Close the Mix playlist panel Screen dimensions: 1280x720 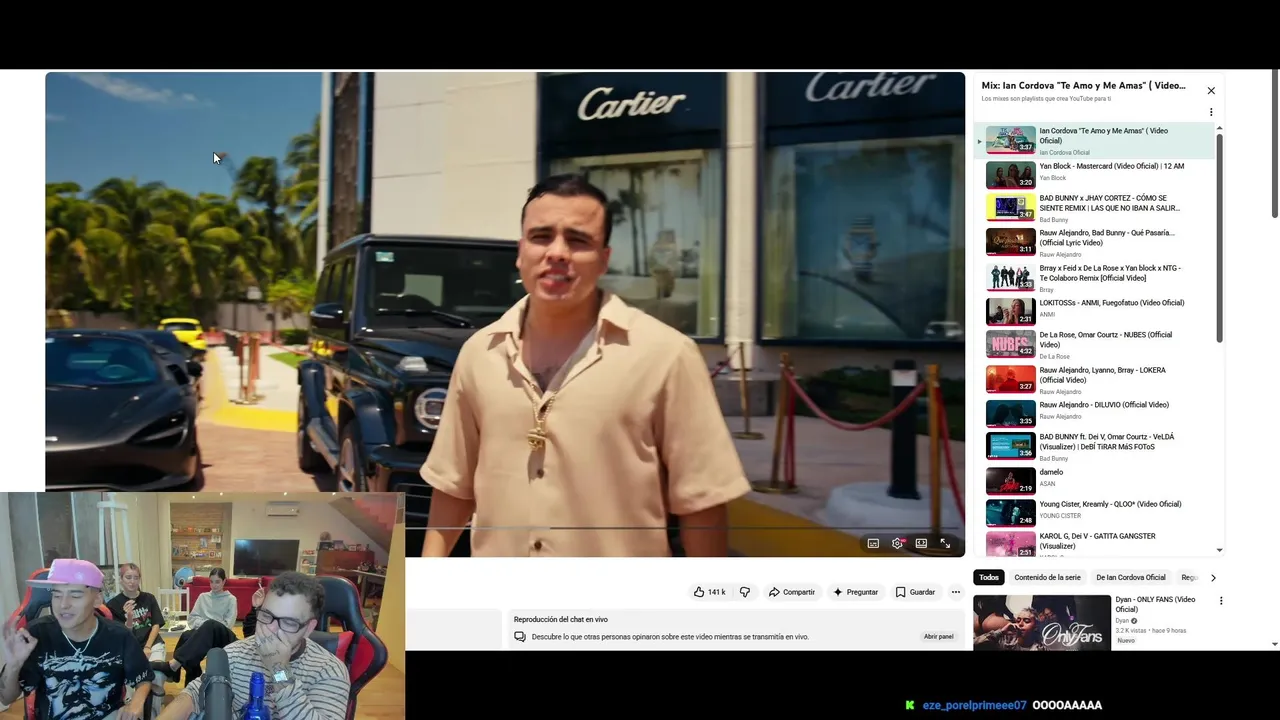pos(1211,90)
